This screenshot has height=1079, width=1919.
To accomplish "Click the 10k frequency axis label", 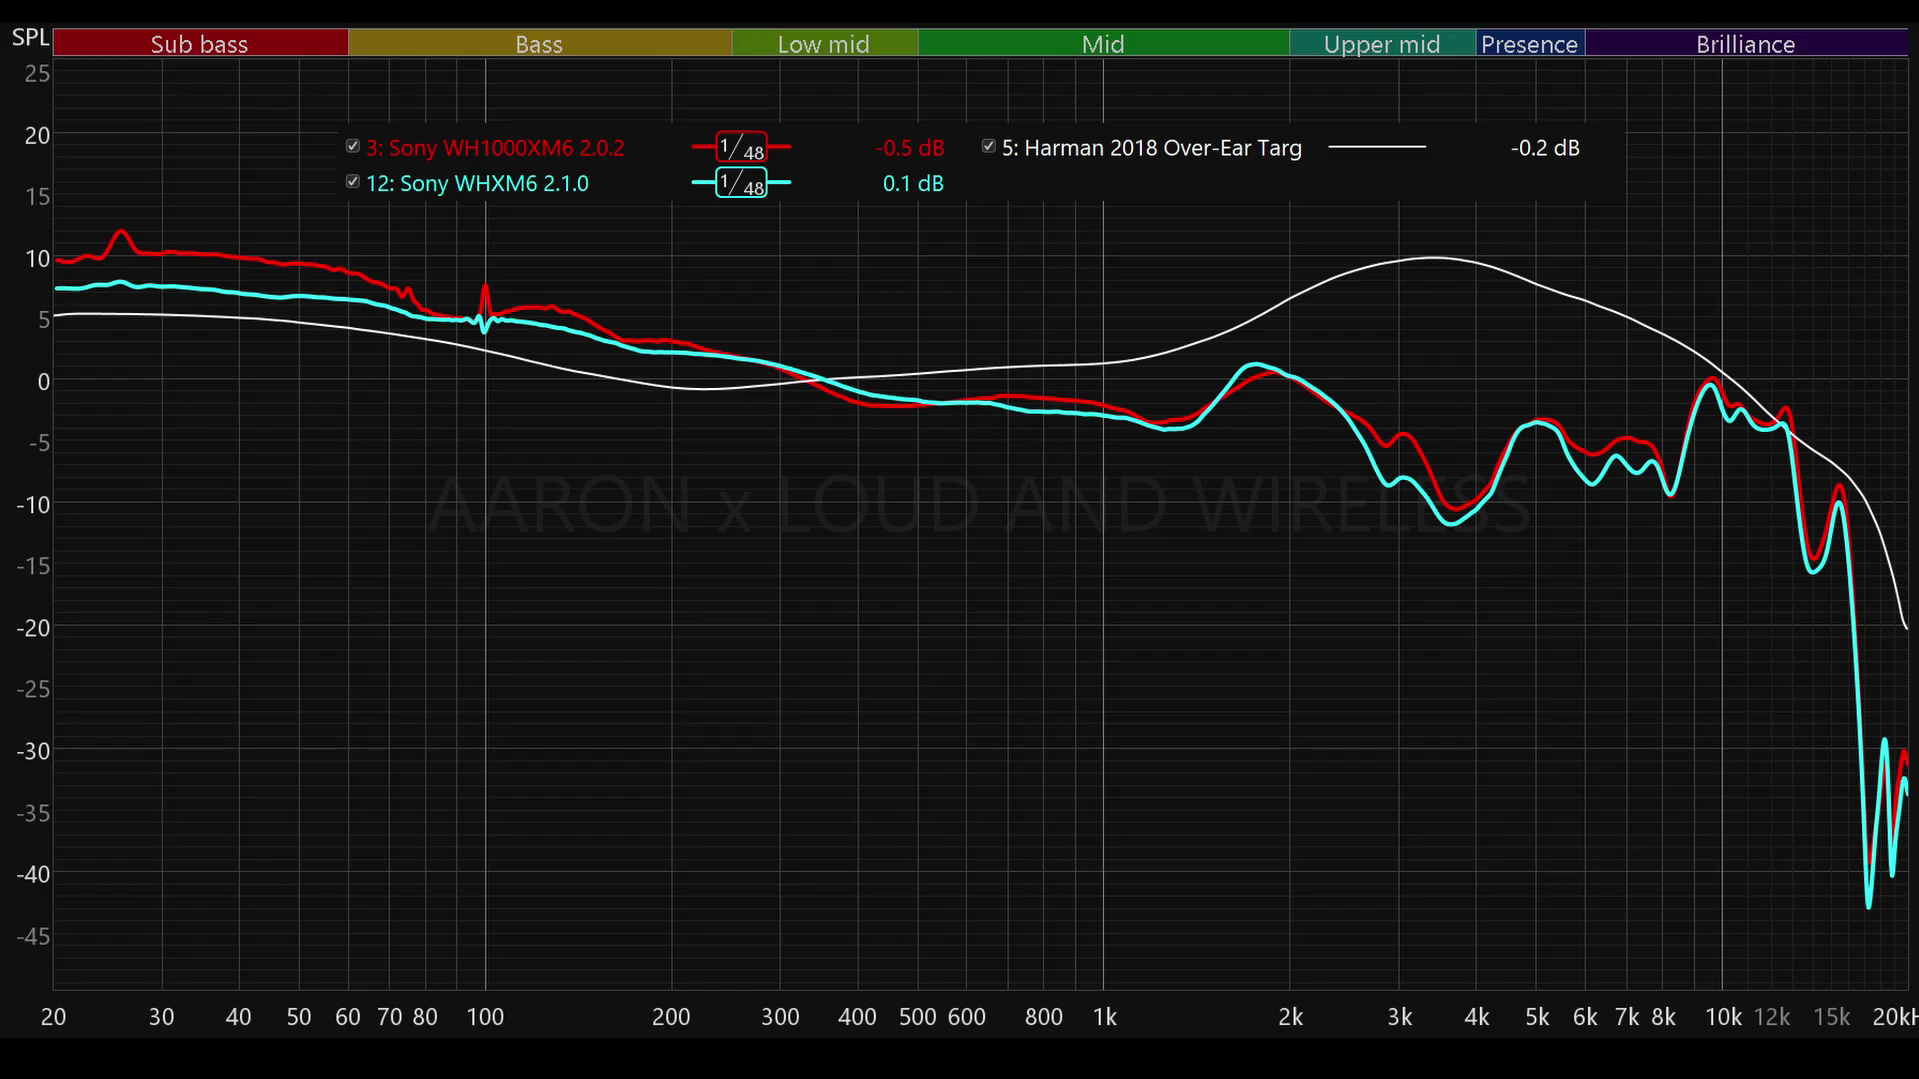I will 1723,1017.
